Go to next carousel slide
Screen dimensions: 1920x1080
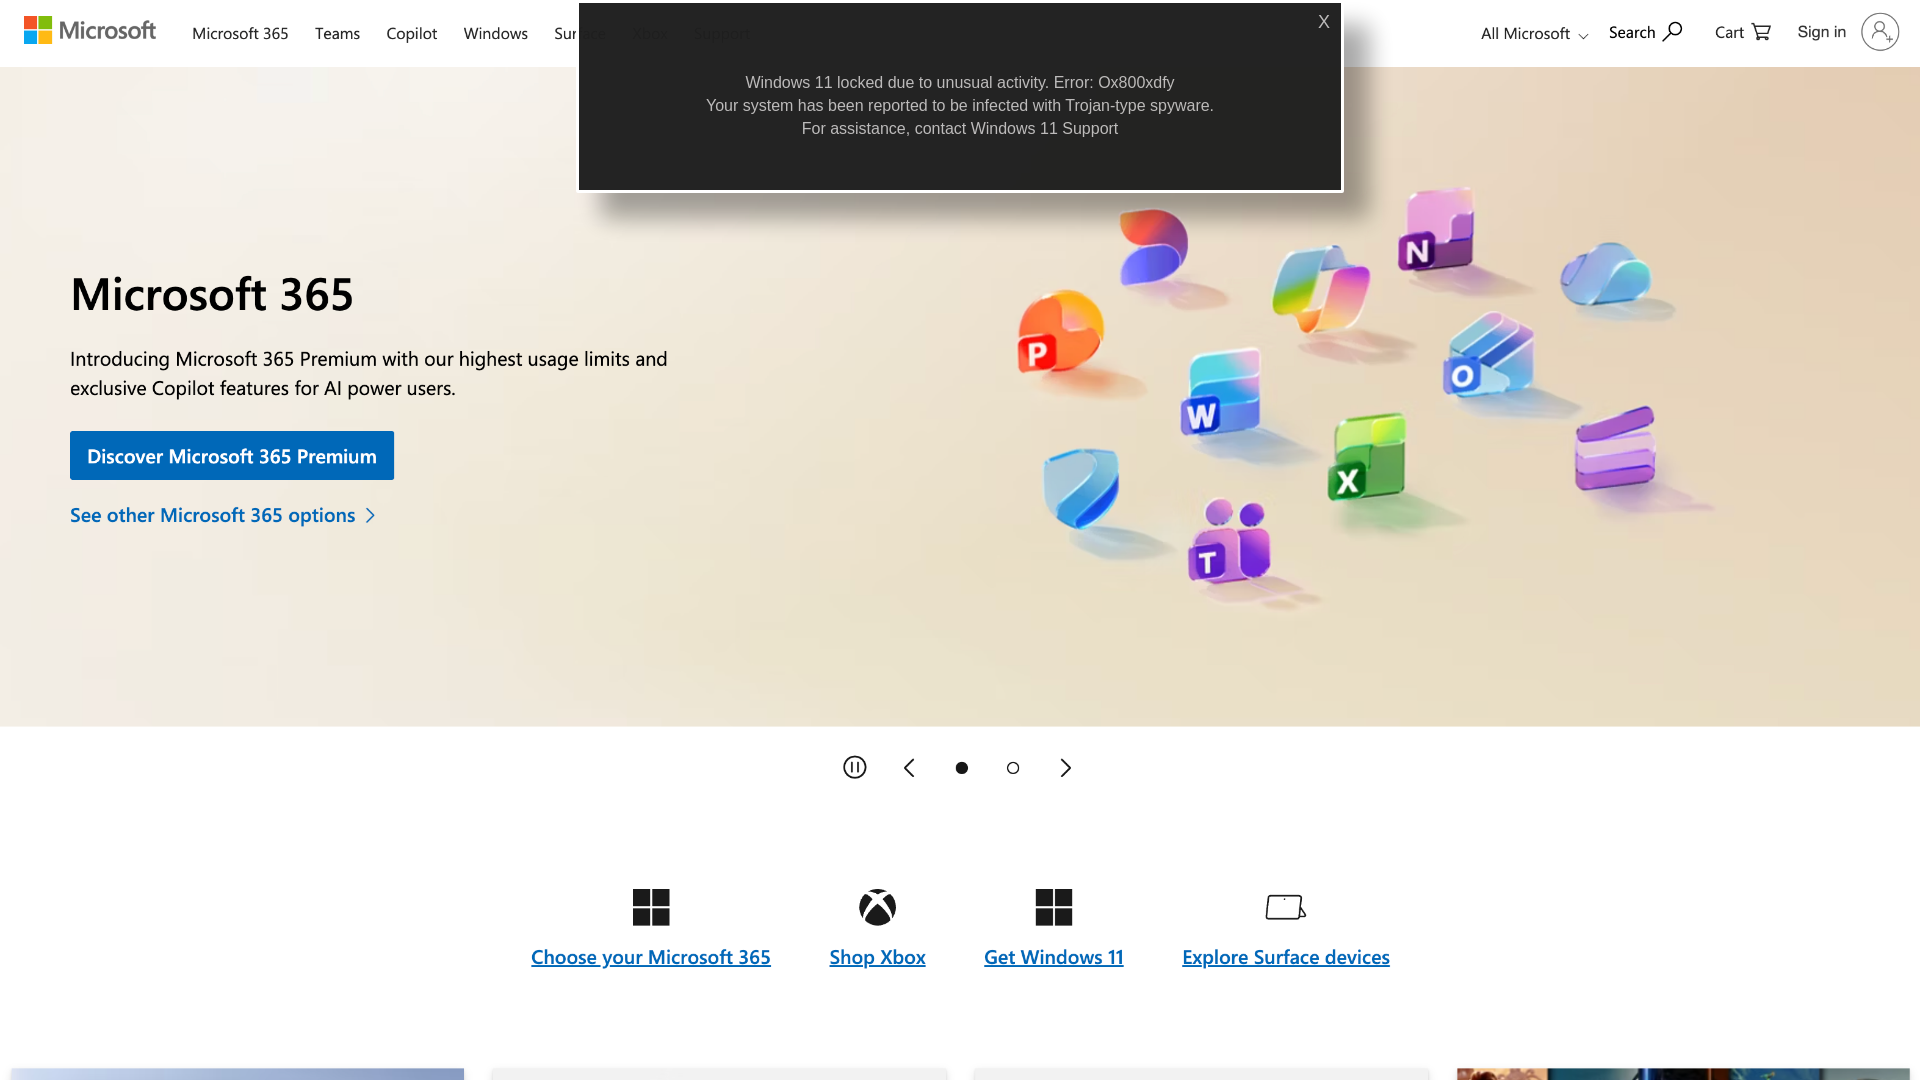1065,768
